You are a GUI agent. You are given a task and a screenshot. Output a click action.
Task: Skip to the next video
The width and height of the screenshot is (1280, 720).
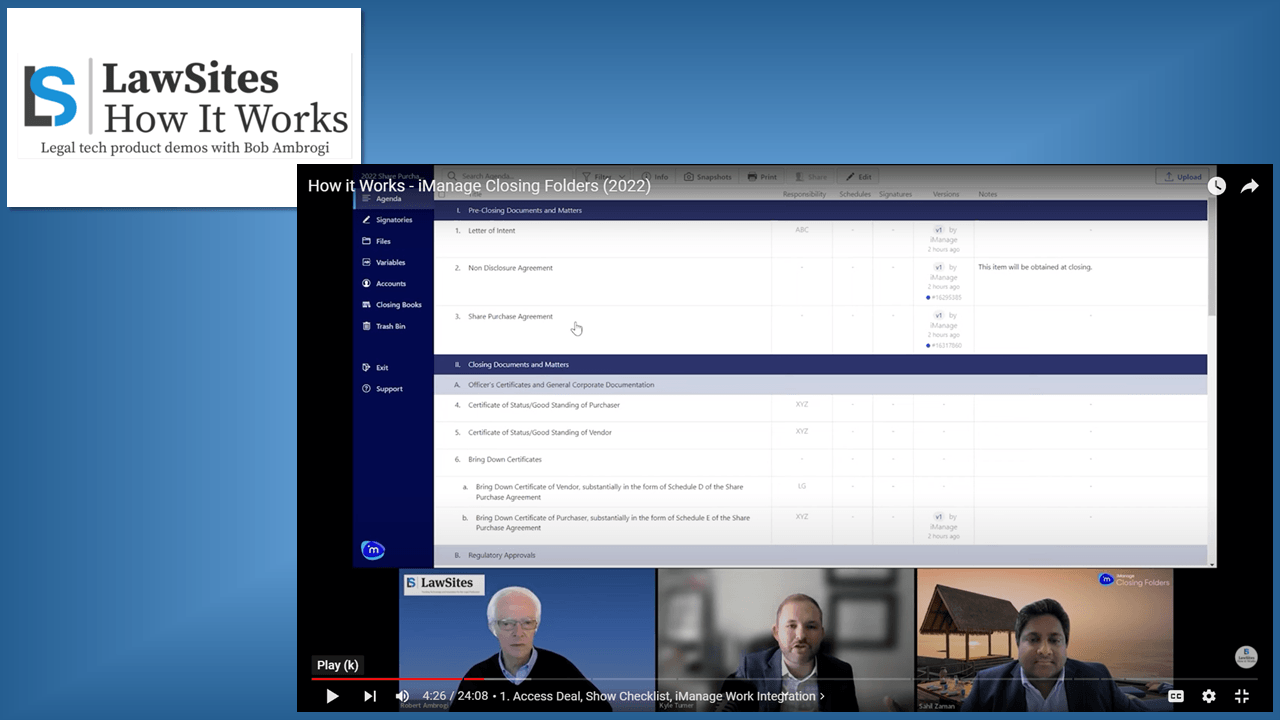point(369,696)
